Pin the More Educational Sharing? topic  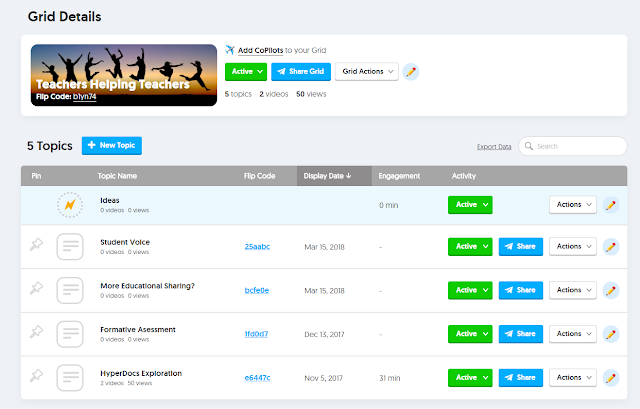pyautogui.click(x=36, y=288)
